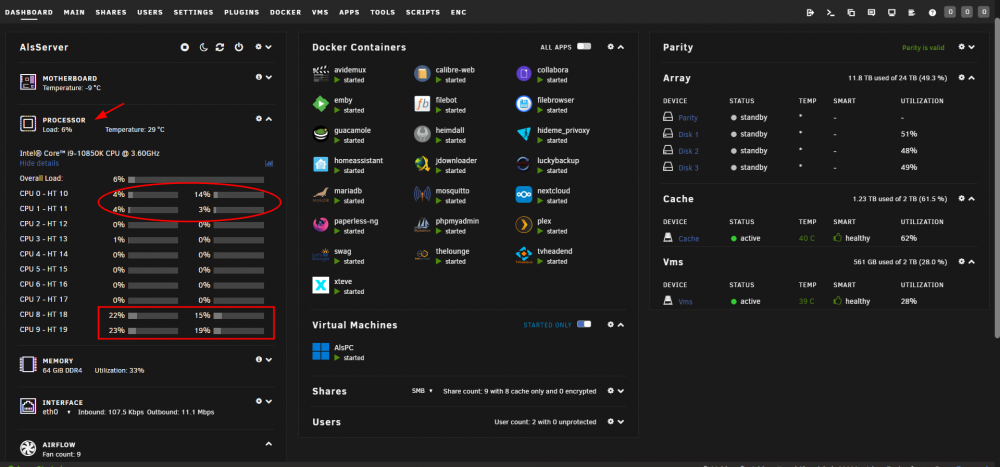The height and width of the screenshot is (467, 1000).
Task: Expand the Memory section chevron
Action: click(x=269, y=360)
